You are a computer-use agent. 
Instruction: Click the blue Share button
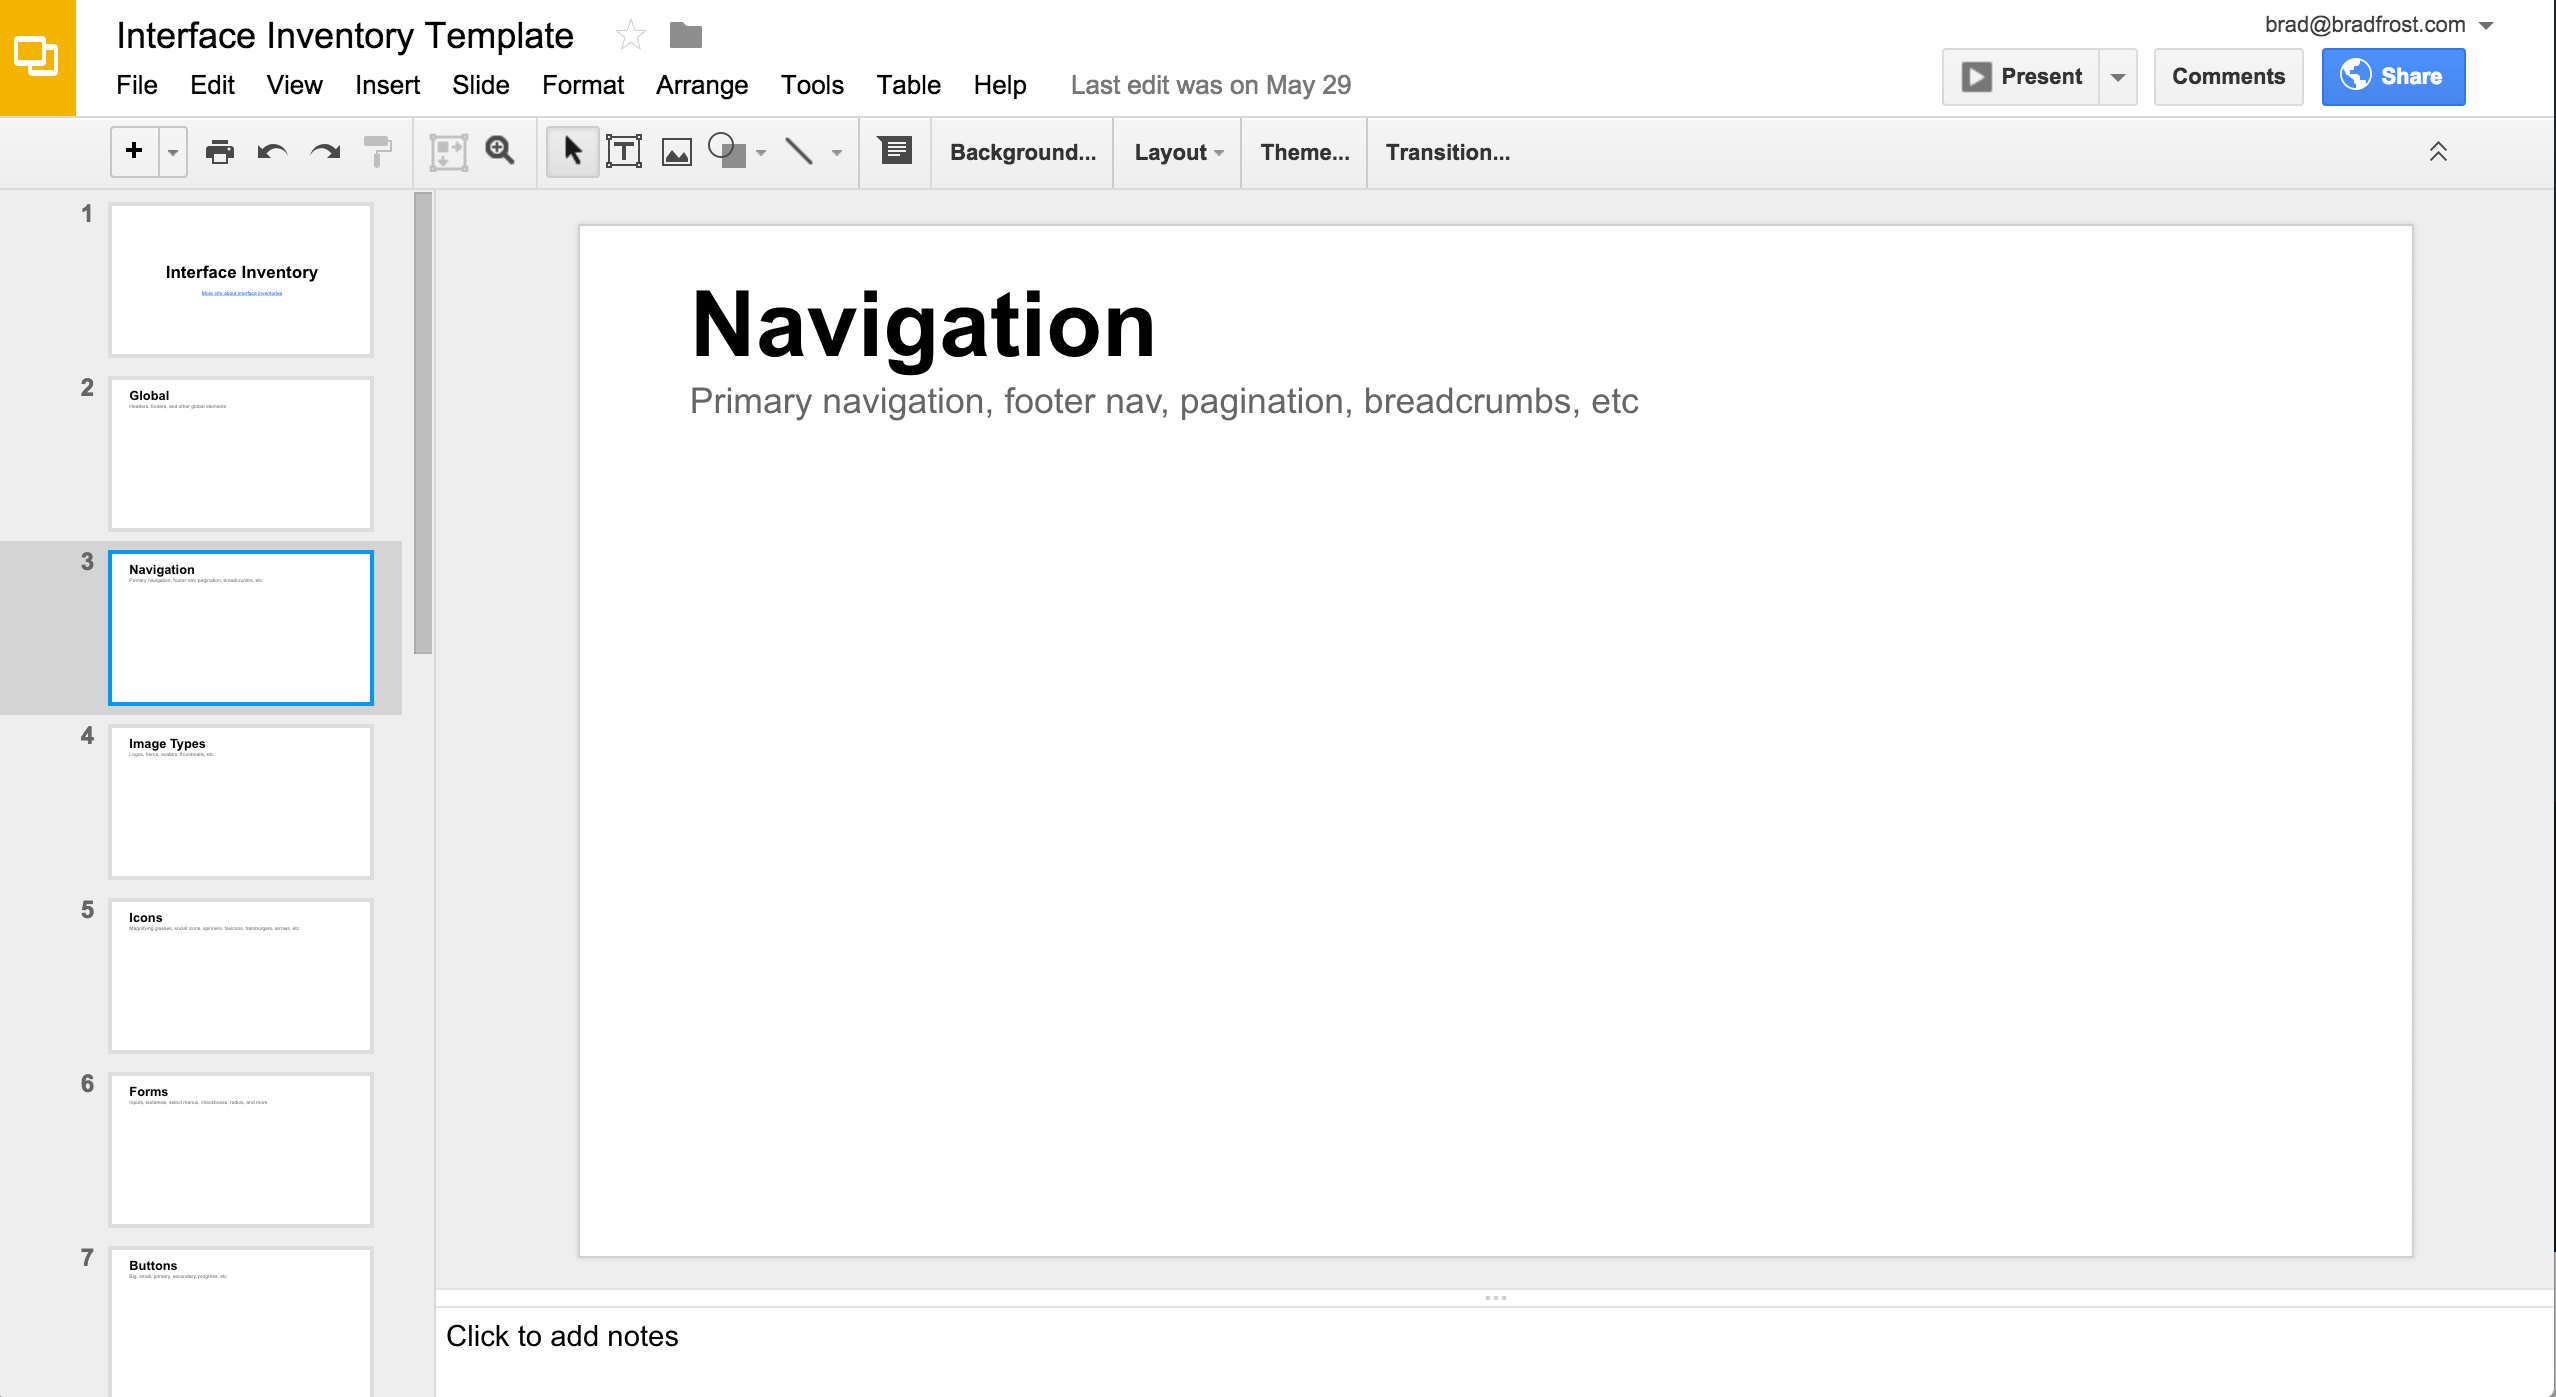pyautogui.click(x=2392, y=77)
